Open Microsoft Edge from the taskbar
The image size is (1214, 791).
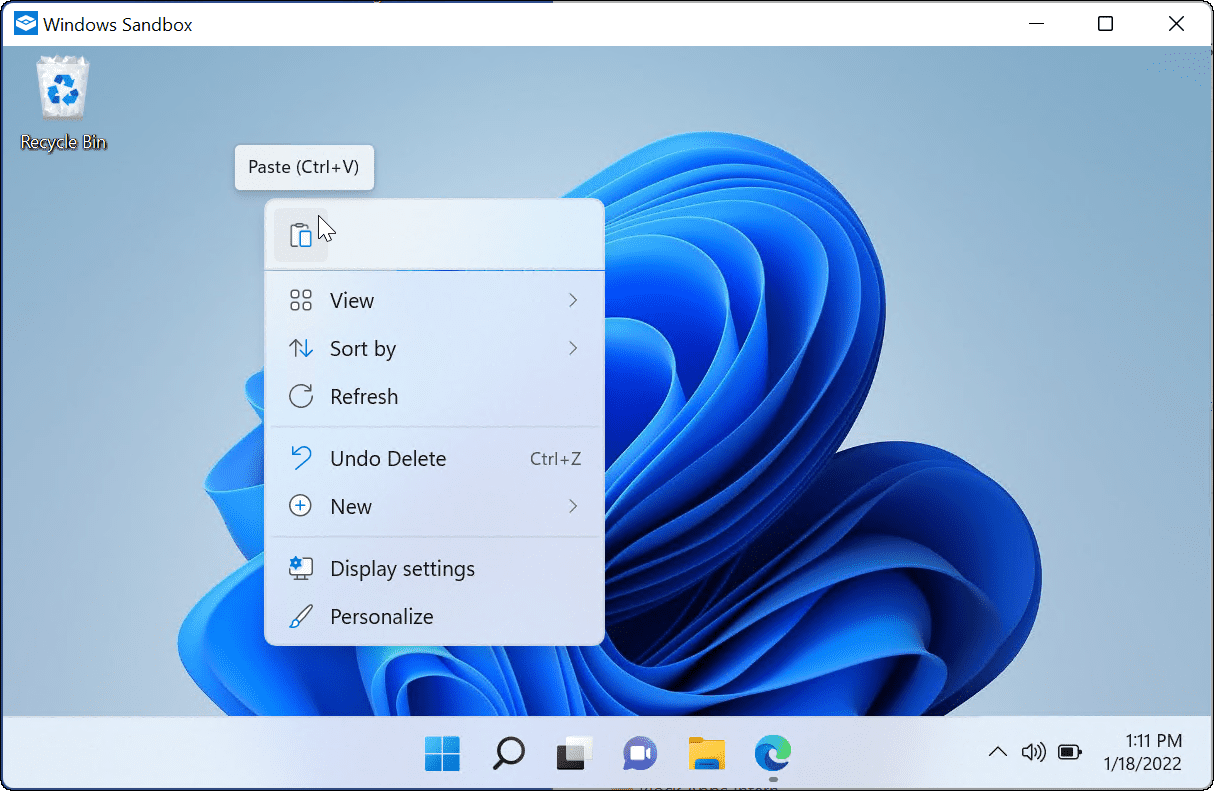[x=772, y=753]
